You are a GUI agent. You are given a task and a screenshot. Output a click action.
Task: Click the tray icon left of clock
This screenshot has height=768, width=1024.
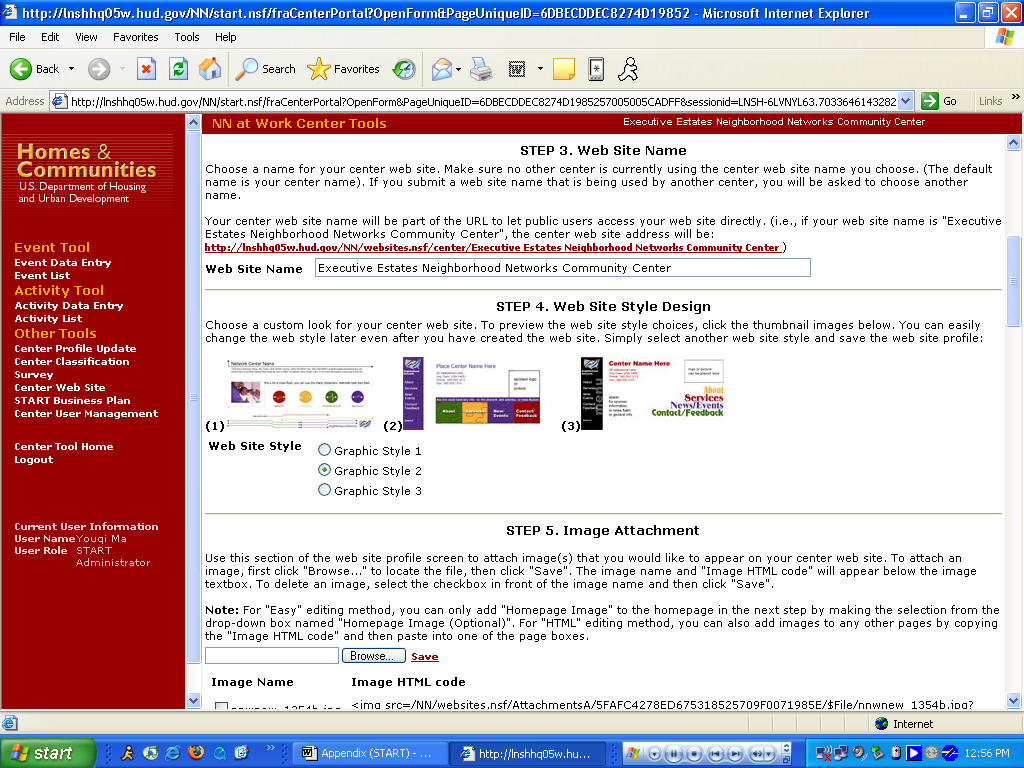(x=950, y=753)
